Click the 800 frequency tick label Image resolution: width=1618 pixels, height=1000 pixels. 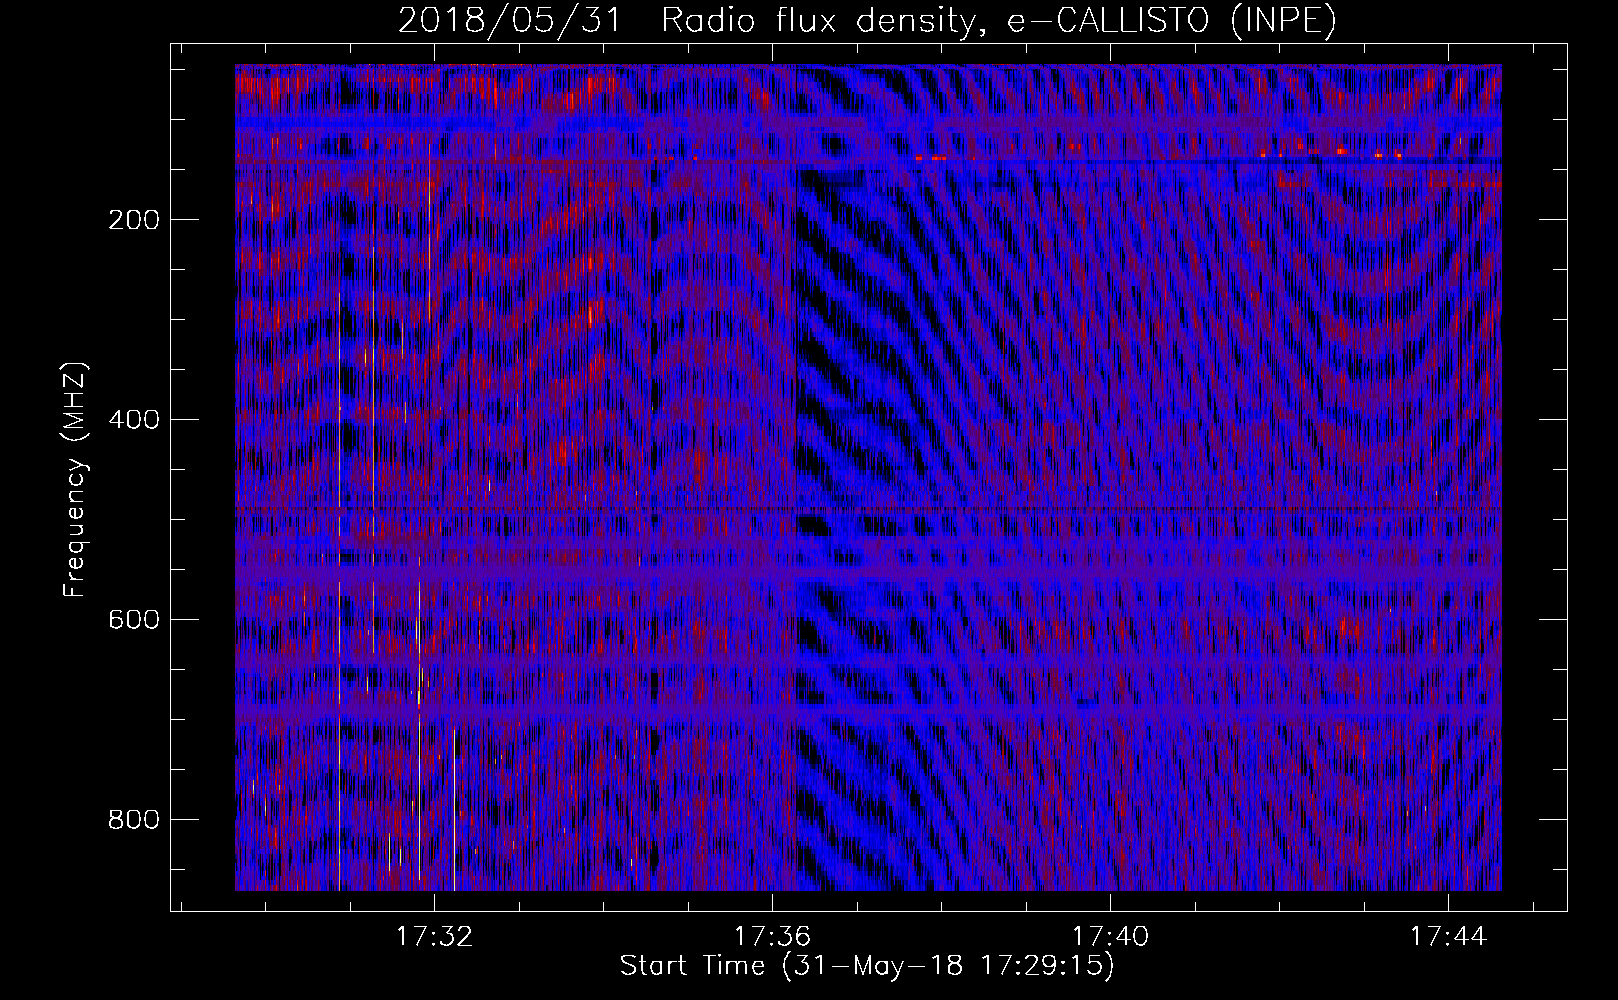click(133, 820)
